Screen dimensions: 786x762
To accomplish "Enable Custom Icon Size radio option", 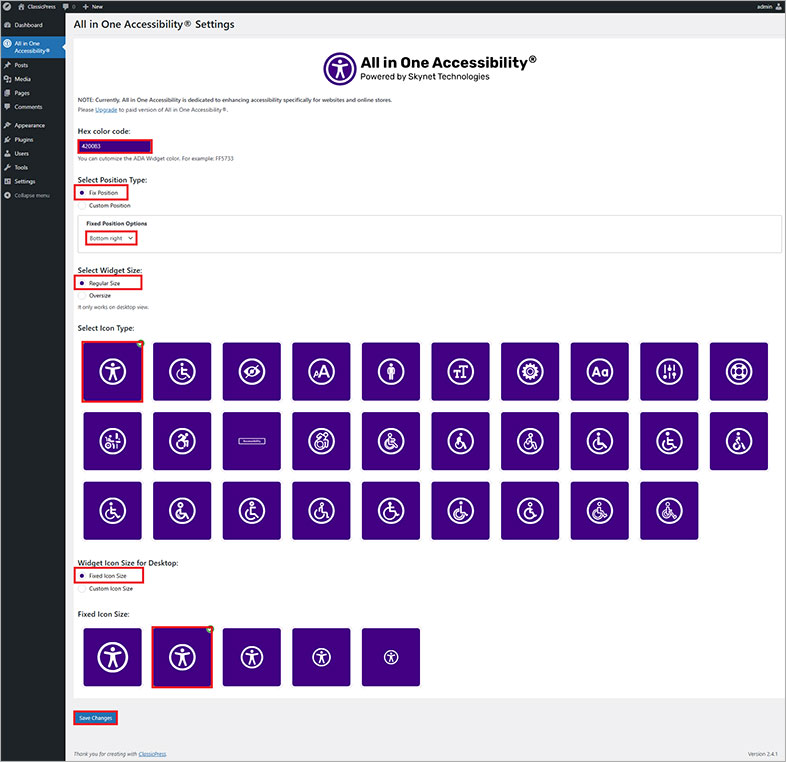I will coord(81,588).
